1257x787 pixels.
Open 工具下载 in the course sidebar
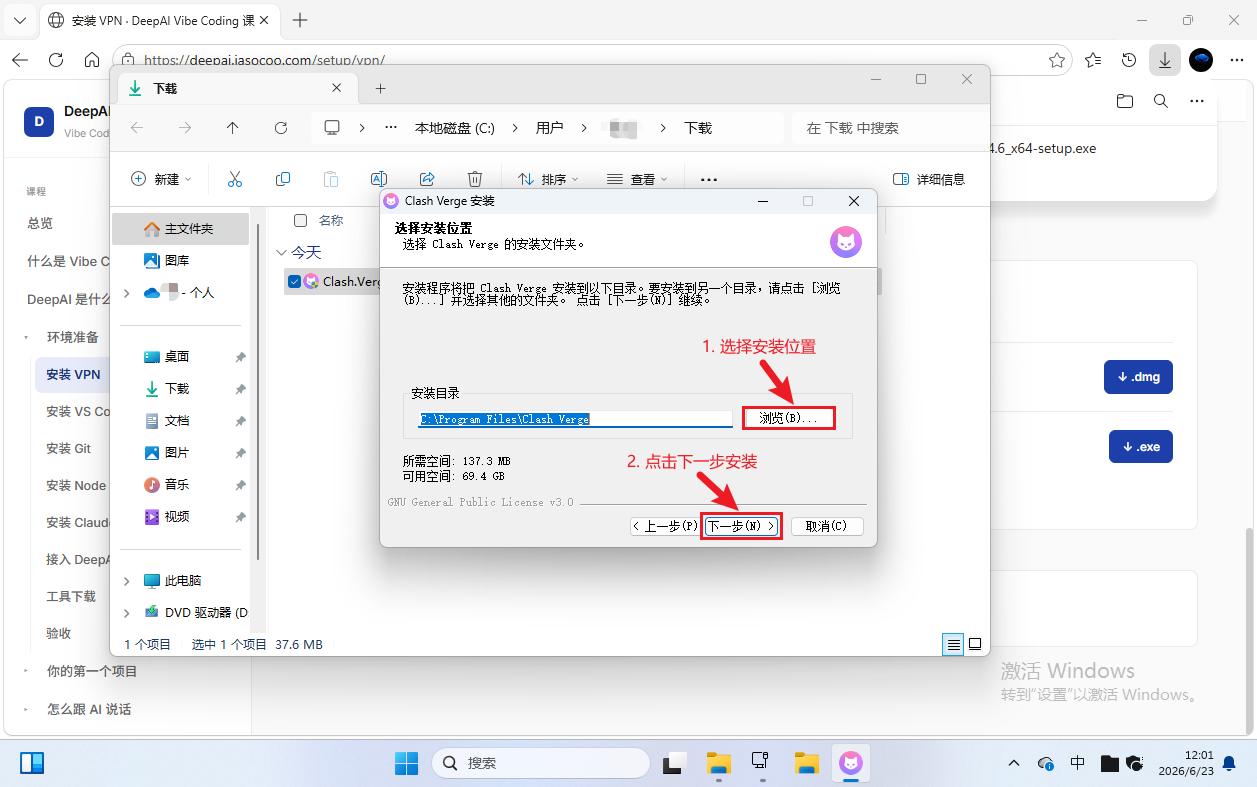(x=71, y=596)
